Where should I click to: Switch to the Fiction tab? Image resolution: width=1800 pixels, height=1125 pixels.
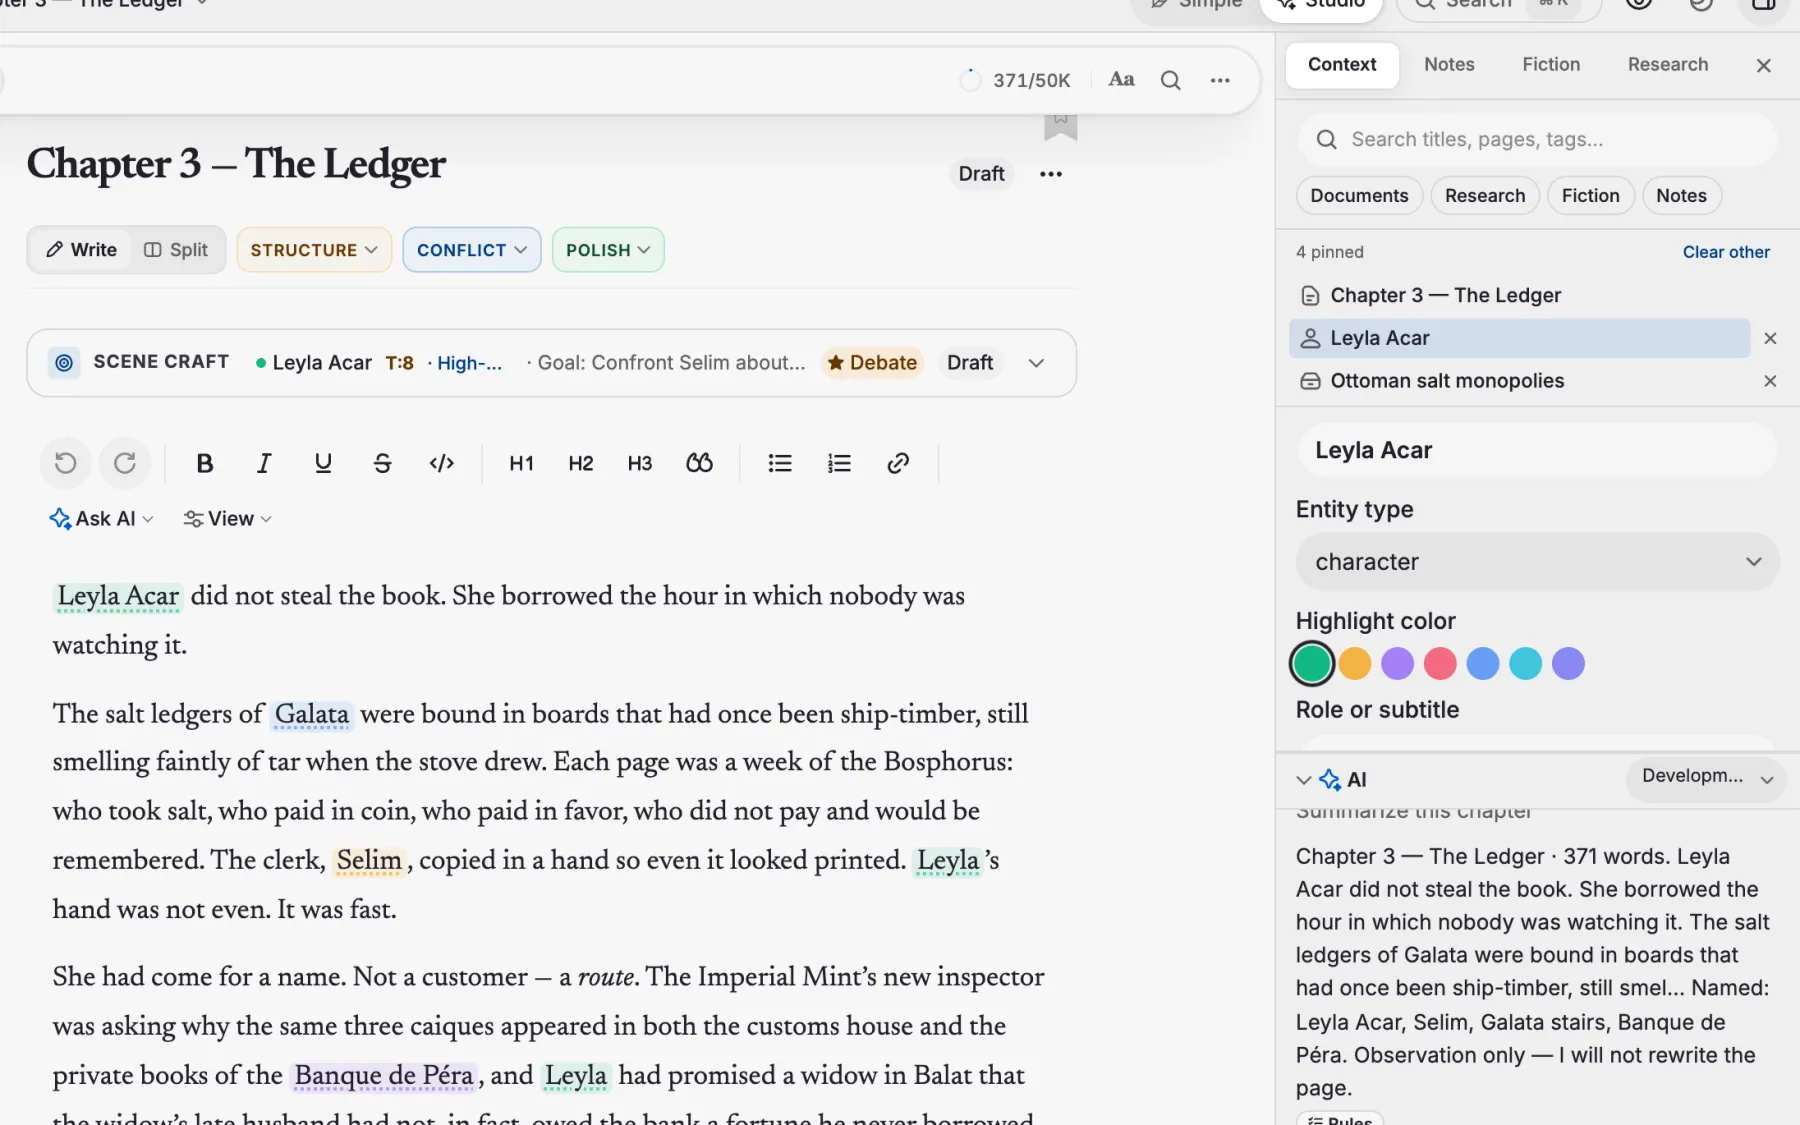tap(1550, 64)
